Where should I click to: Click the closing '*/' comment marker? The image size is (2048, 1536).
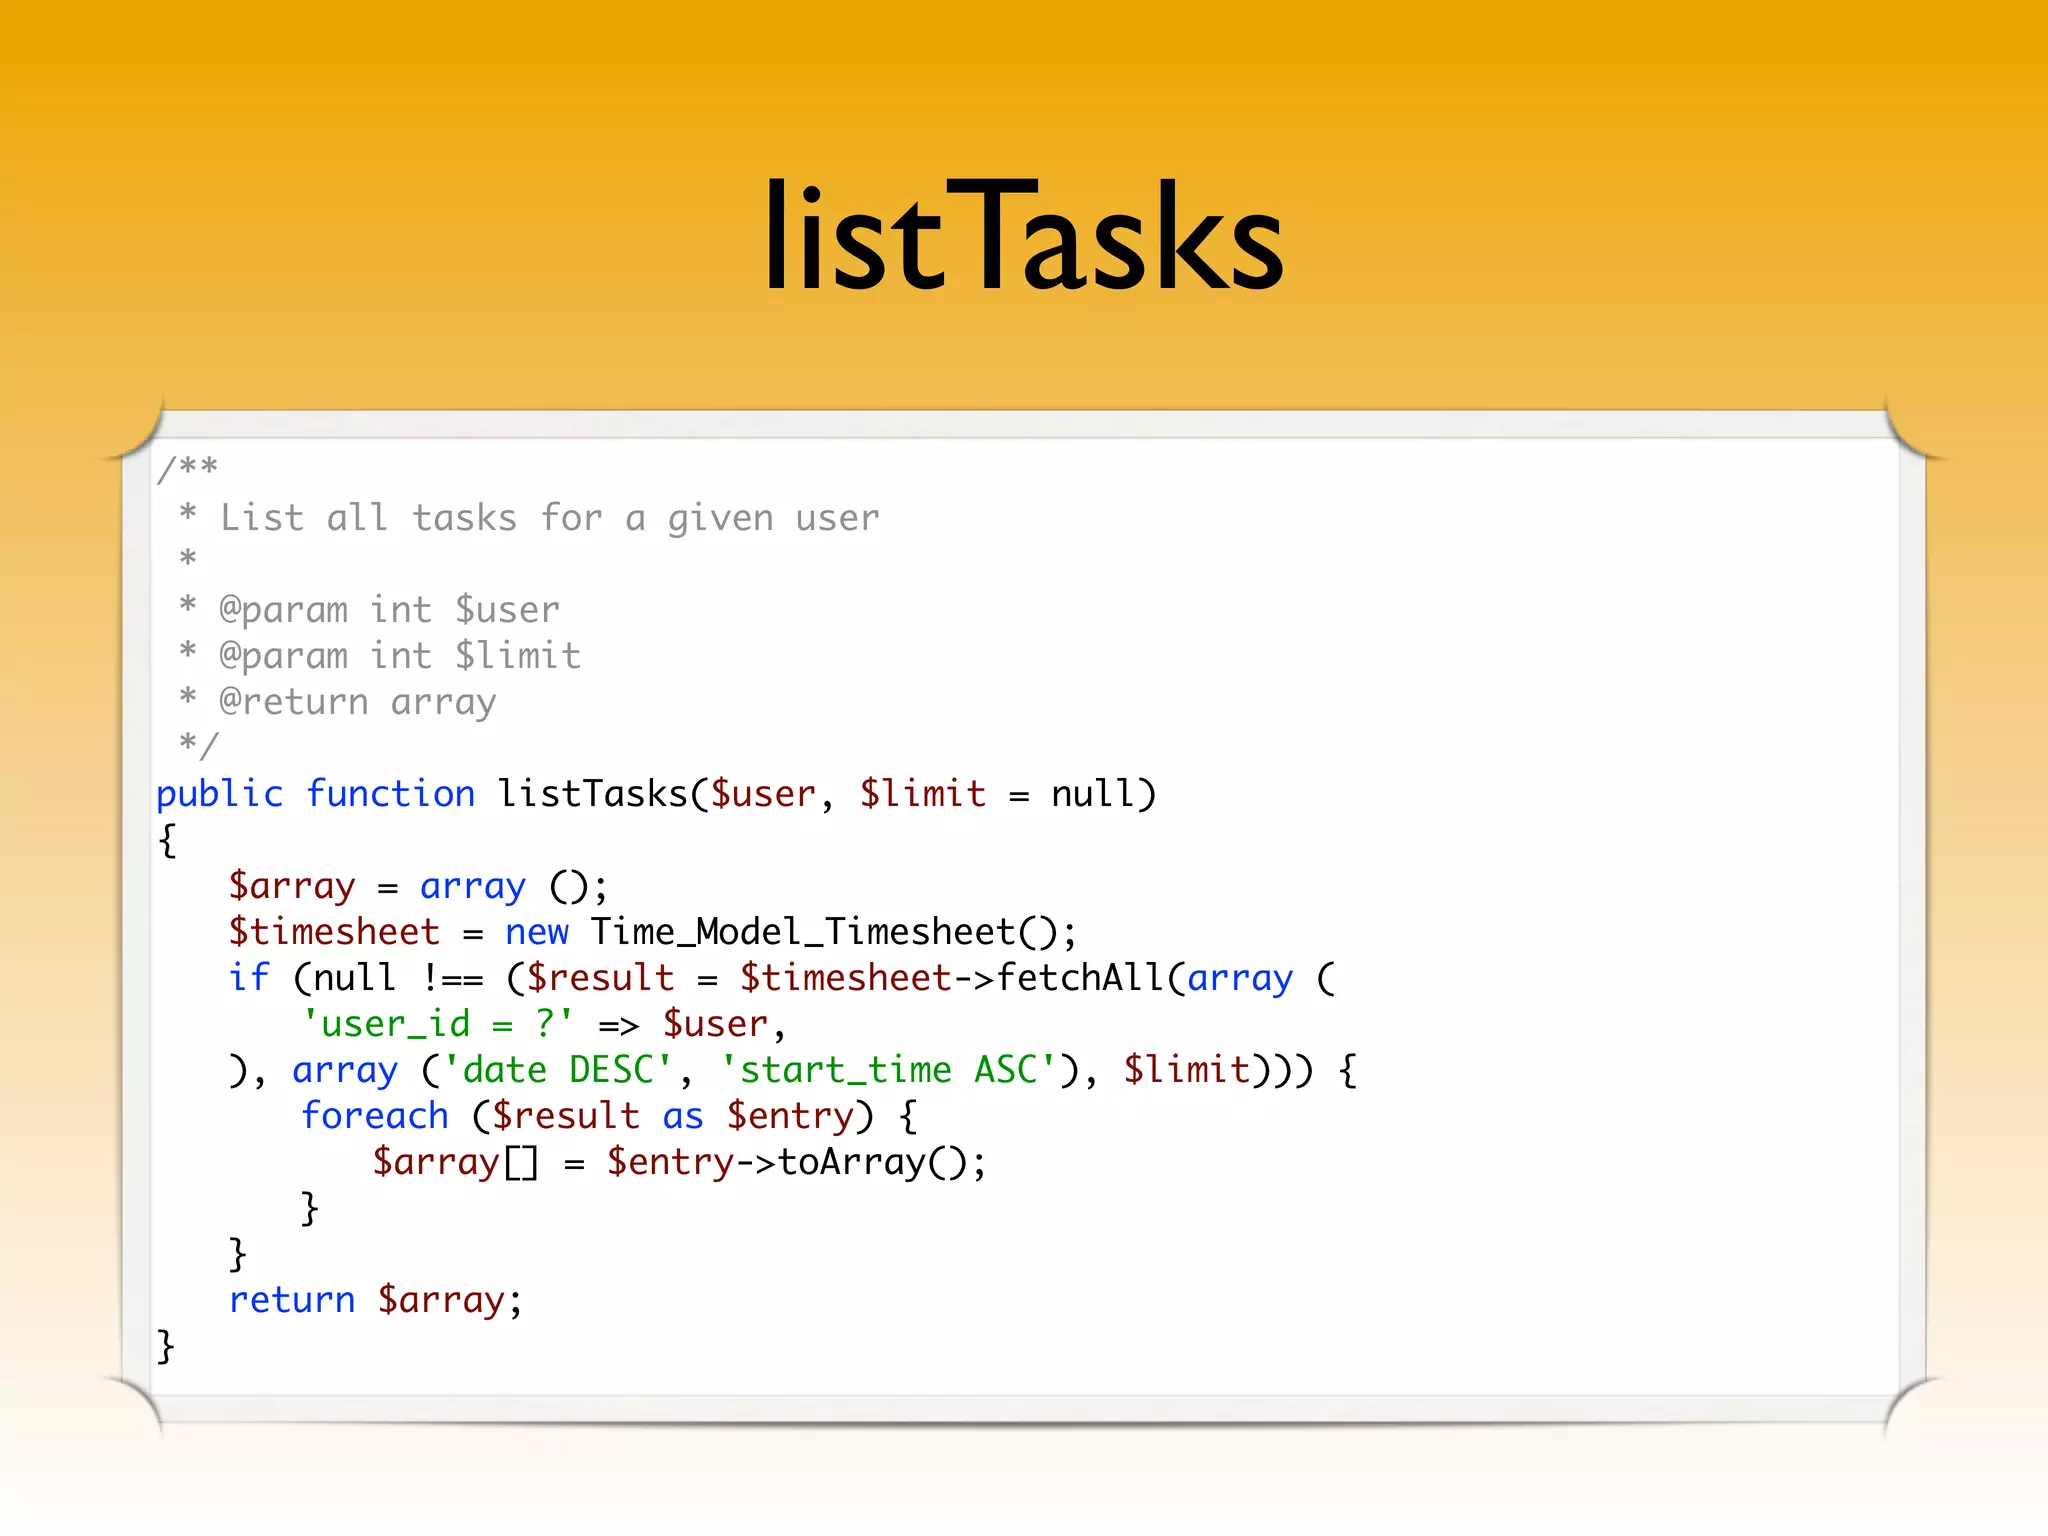198,745
